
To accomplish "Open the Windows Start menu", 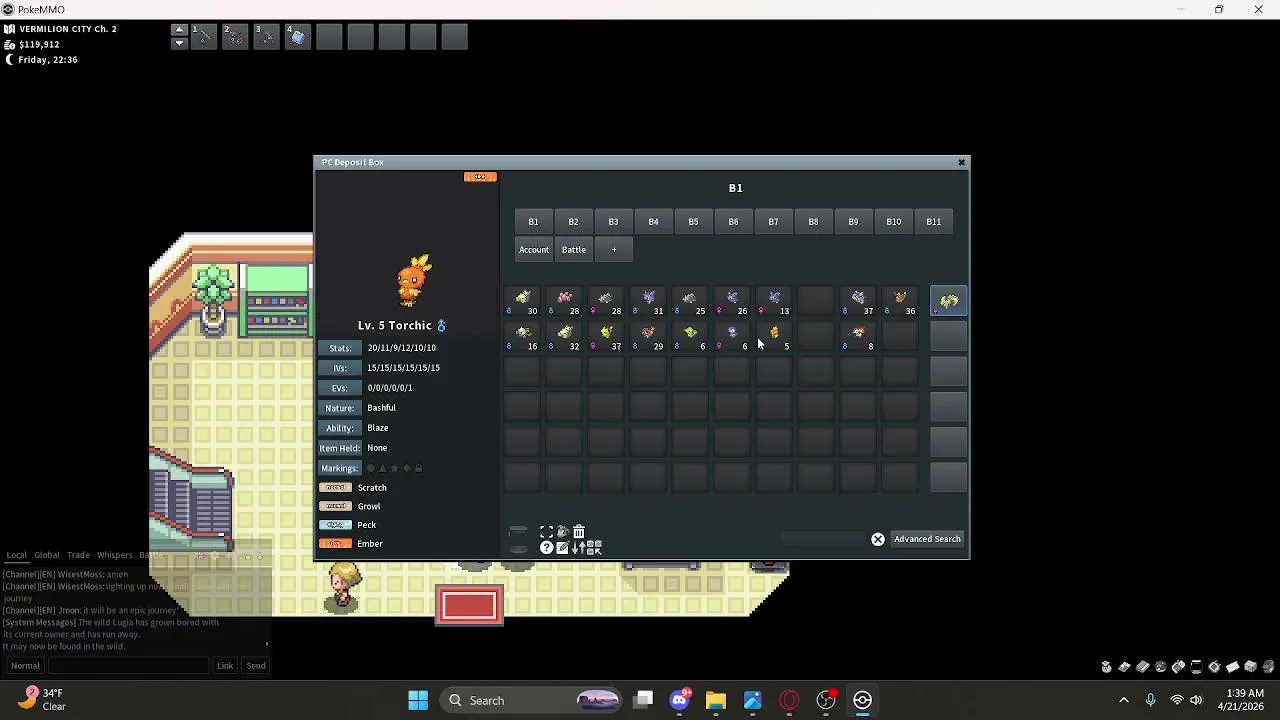I will click(418, 700).
